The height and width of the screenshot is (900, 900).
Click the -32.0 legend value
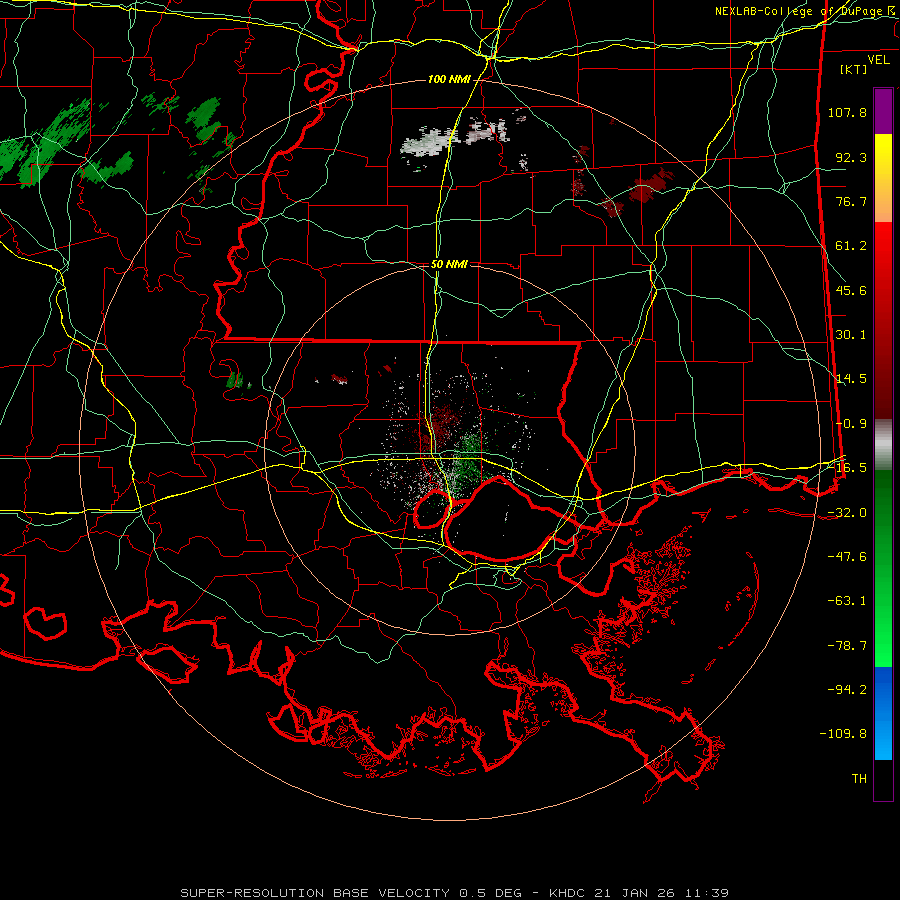click(847, 513)
